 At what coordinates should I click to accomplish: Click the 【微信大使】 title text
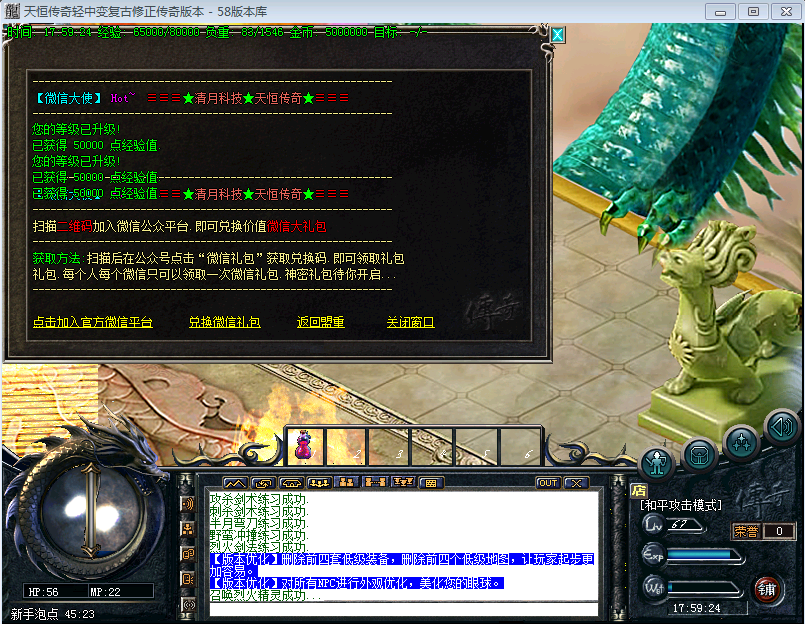click(x=69, y=98)
